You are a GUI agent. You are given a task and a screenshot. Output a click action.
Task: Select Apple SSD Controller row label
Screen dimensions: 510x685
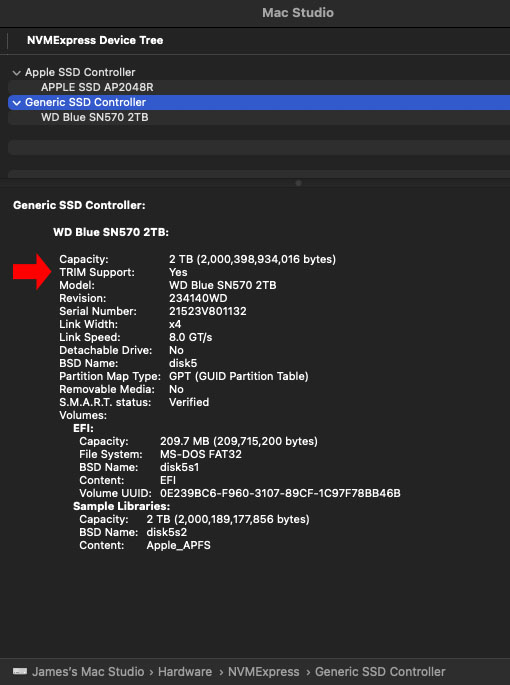pos(80,72)
